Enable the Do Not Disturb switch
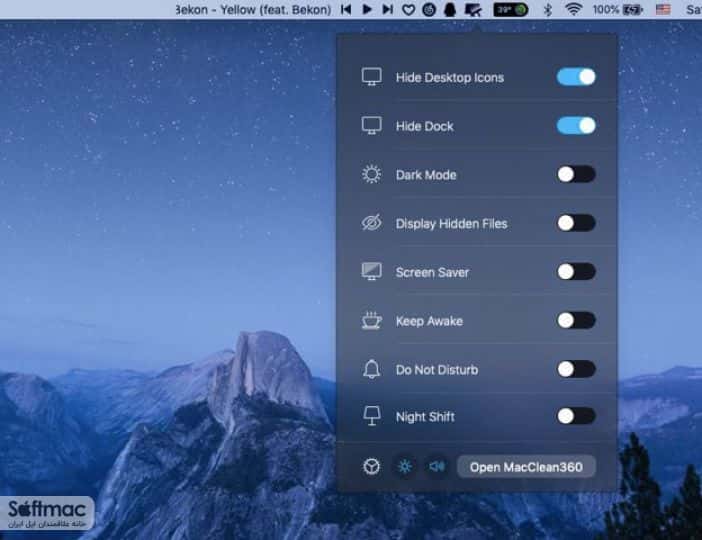 (576, 369)
